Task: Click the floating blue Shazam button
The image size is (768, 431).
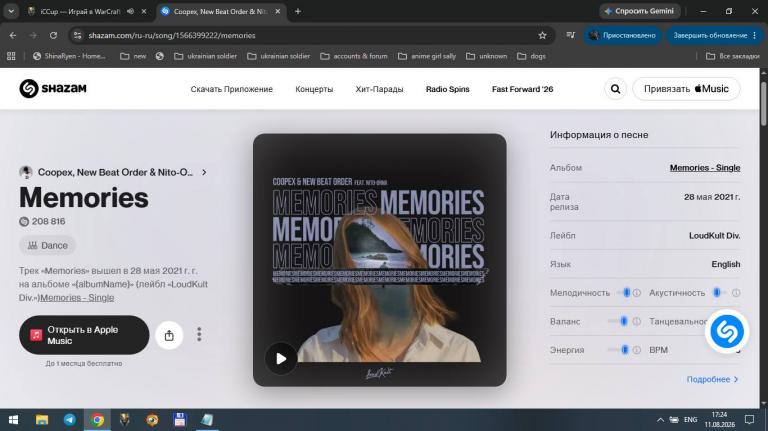Action: point(727,332)
